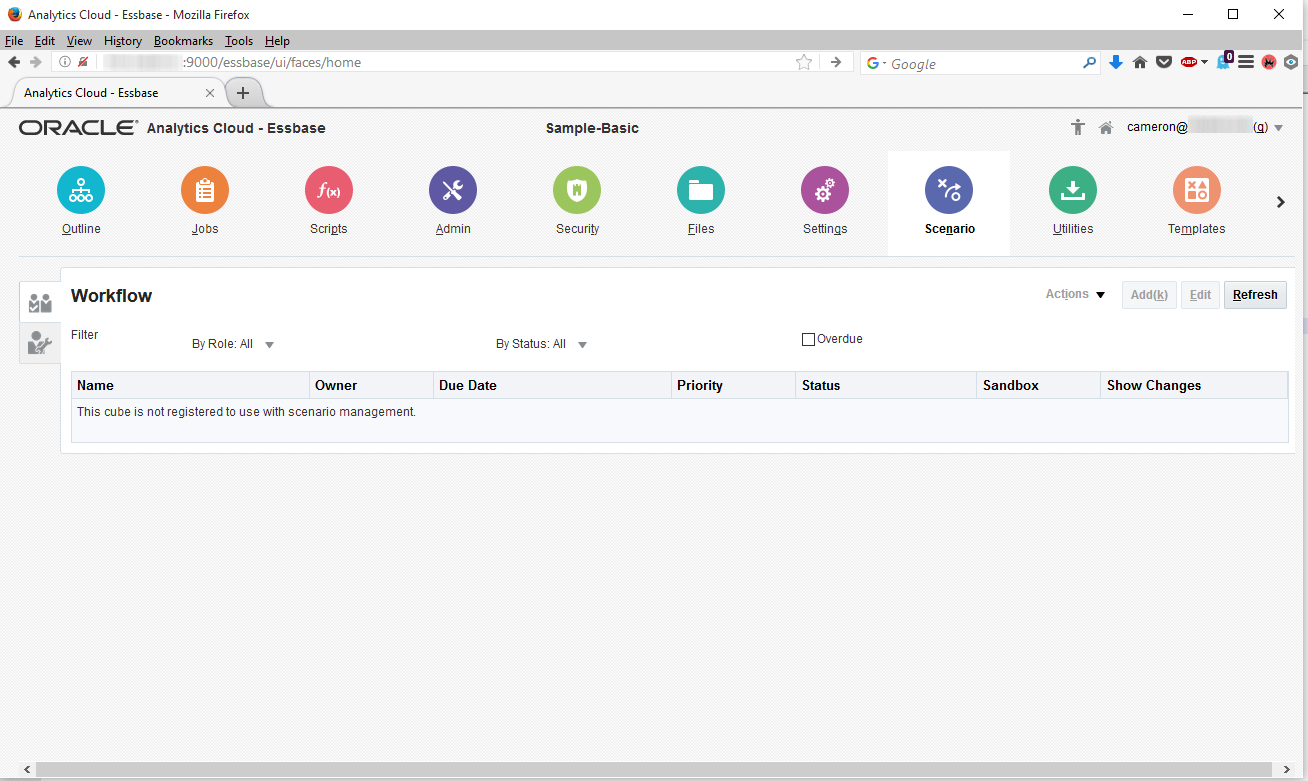Open the History menu
The image size is (1308, 781).
123,41
